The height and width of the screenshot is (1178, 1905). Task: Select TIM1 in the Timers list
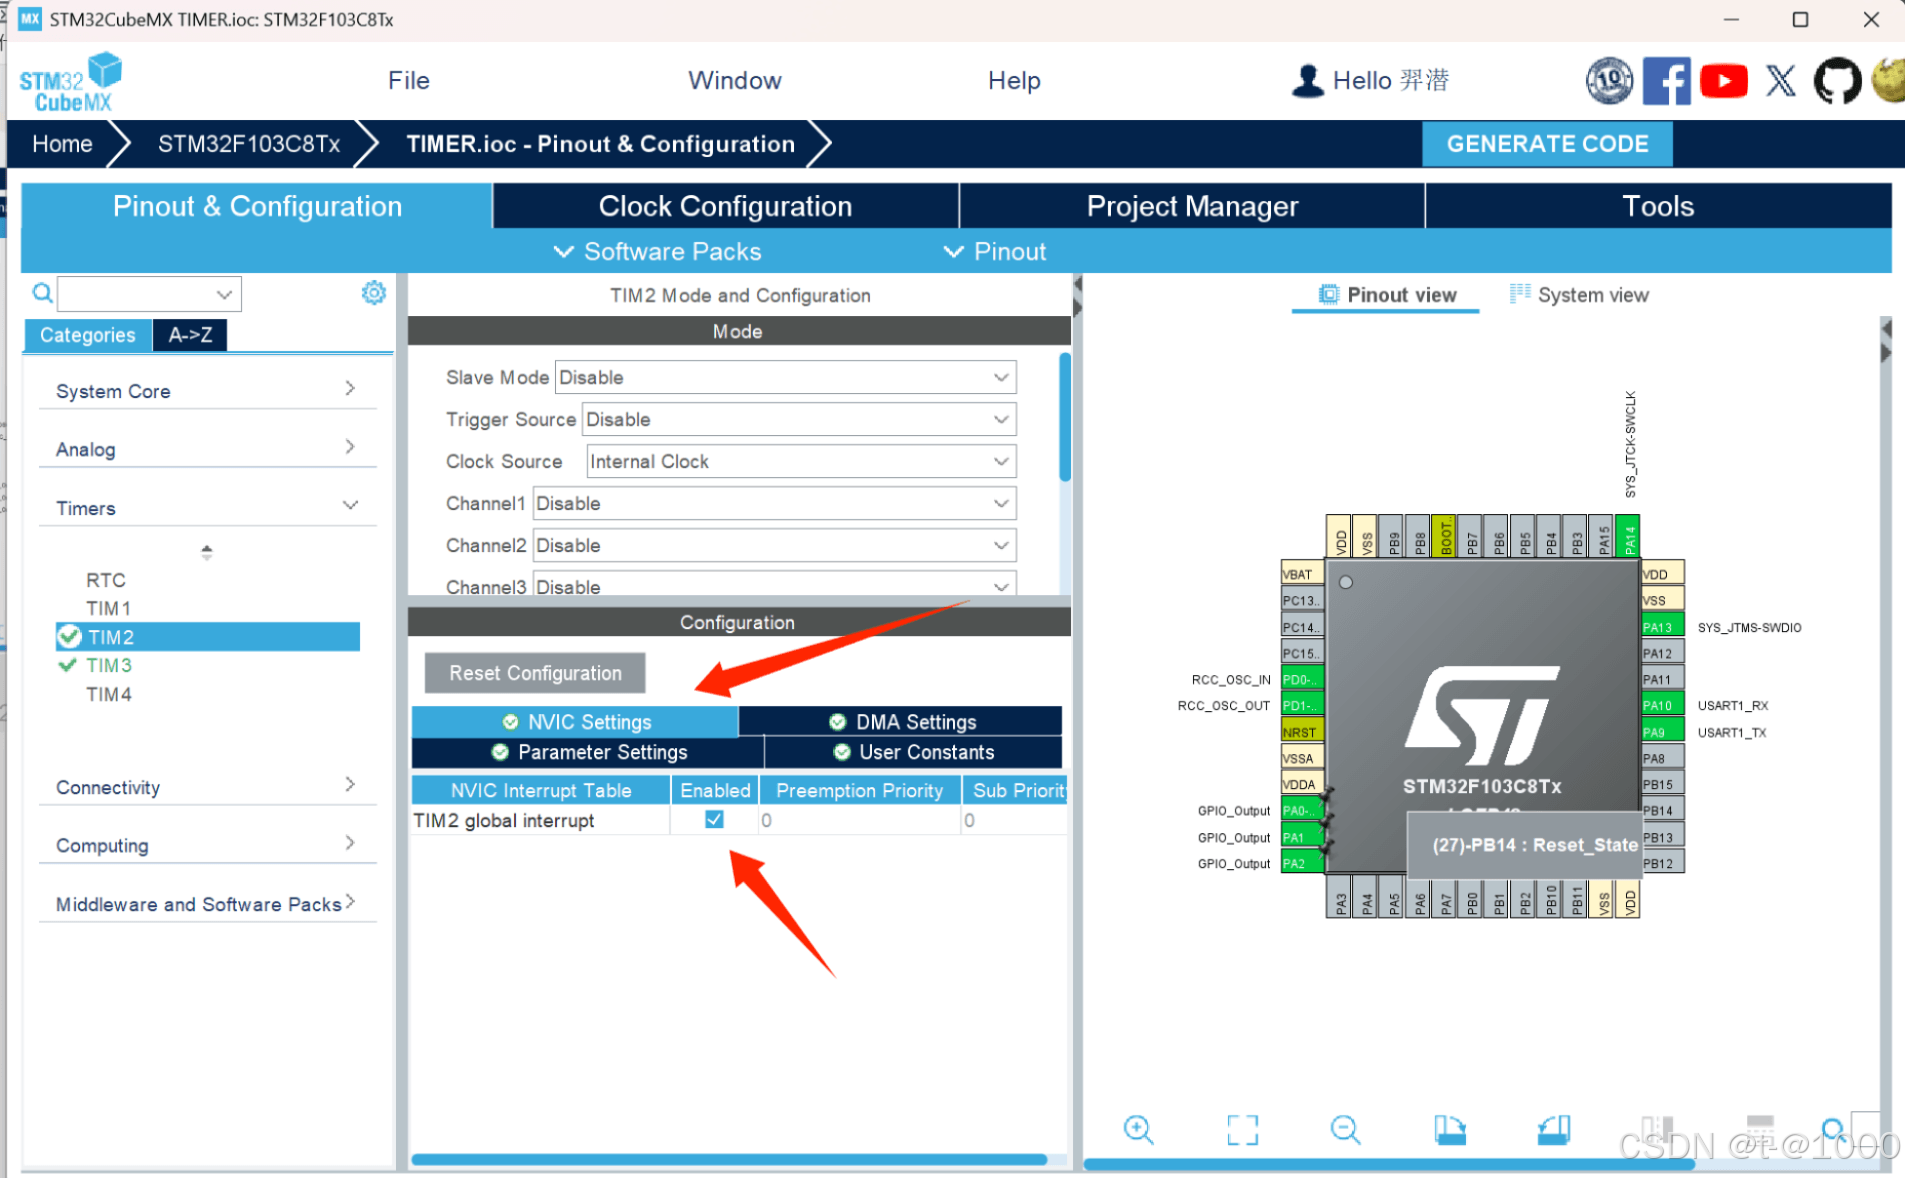coord(108,608)
